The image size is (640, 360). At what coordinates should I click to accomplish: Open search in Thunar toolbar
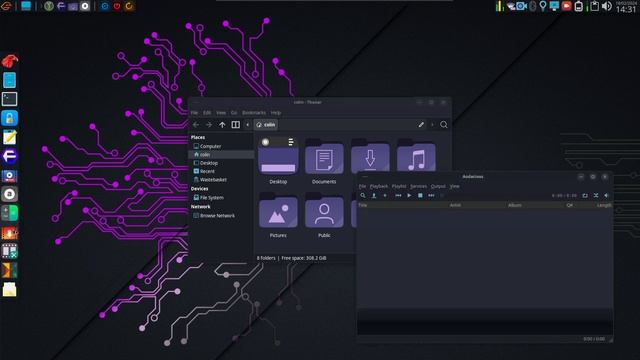point(444,124)
